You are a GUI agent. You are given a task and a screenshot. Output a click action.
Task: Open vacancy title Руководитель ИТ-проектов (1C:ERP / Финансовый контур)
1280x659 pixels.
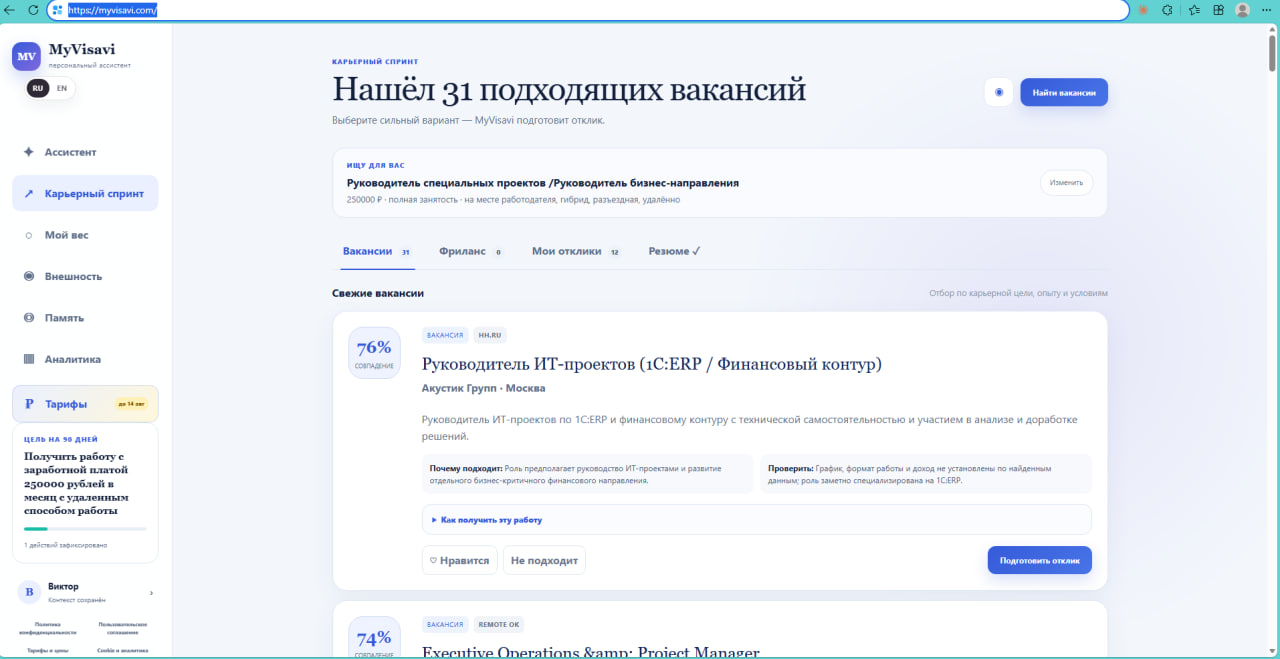point(652,364)
